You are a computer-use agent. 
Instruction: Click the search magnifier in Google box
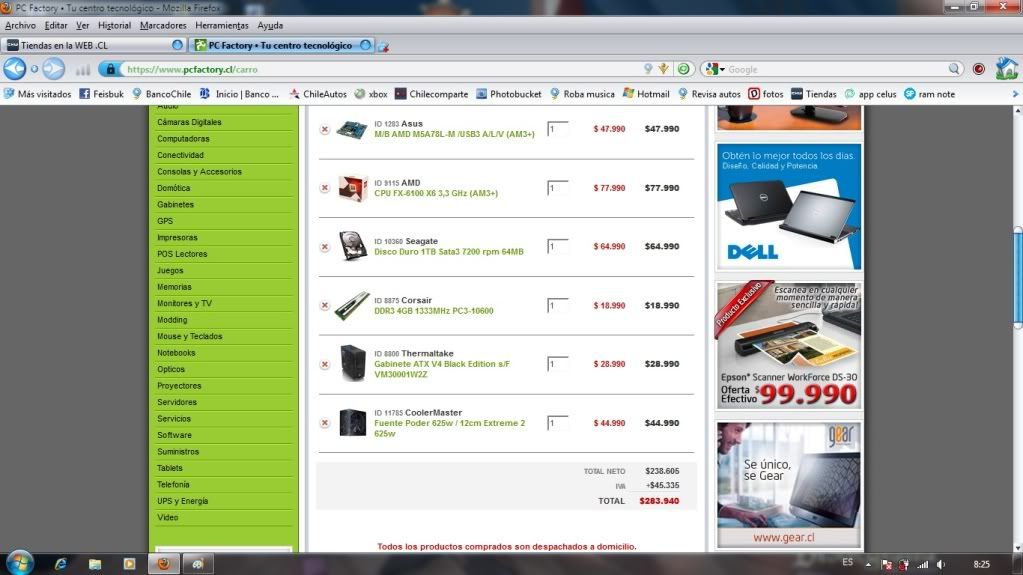click(x=954, y=69)
